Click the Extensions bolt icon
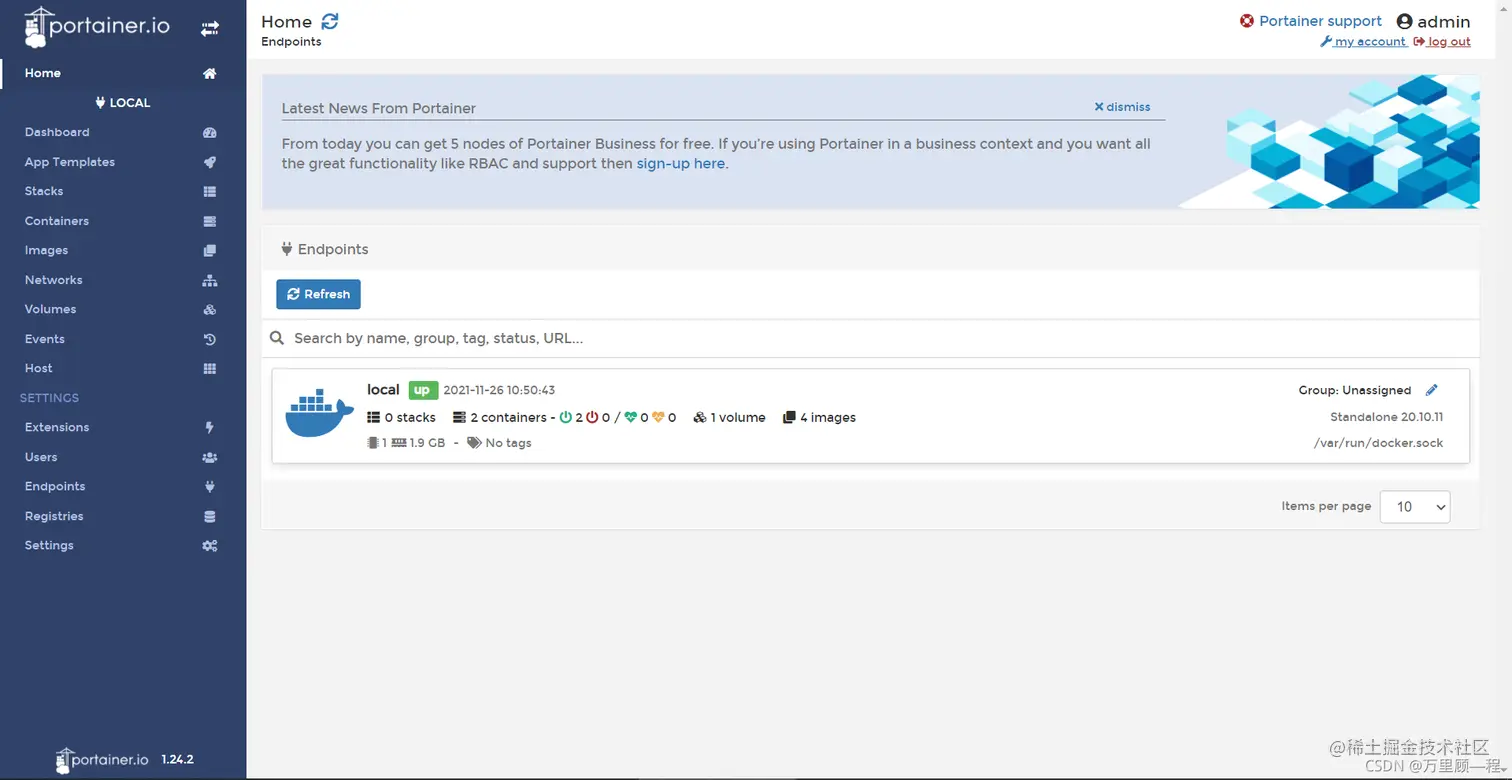Image resolution: width=1512 pixels, height=780 pixels. 209,427
